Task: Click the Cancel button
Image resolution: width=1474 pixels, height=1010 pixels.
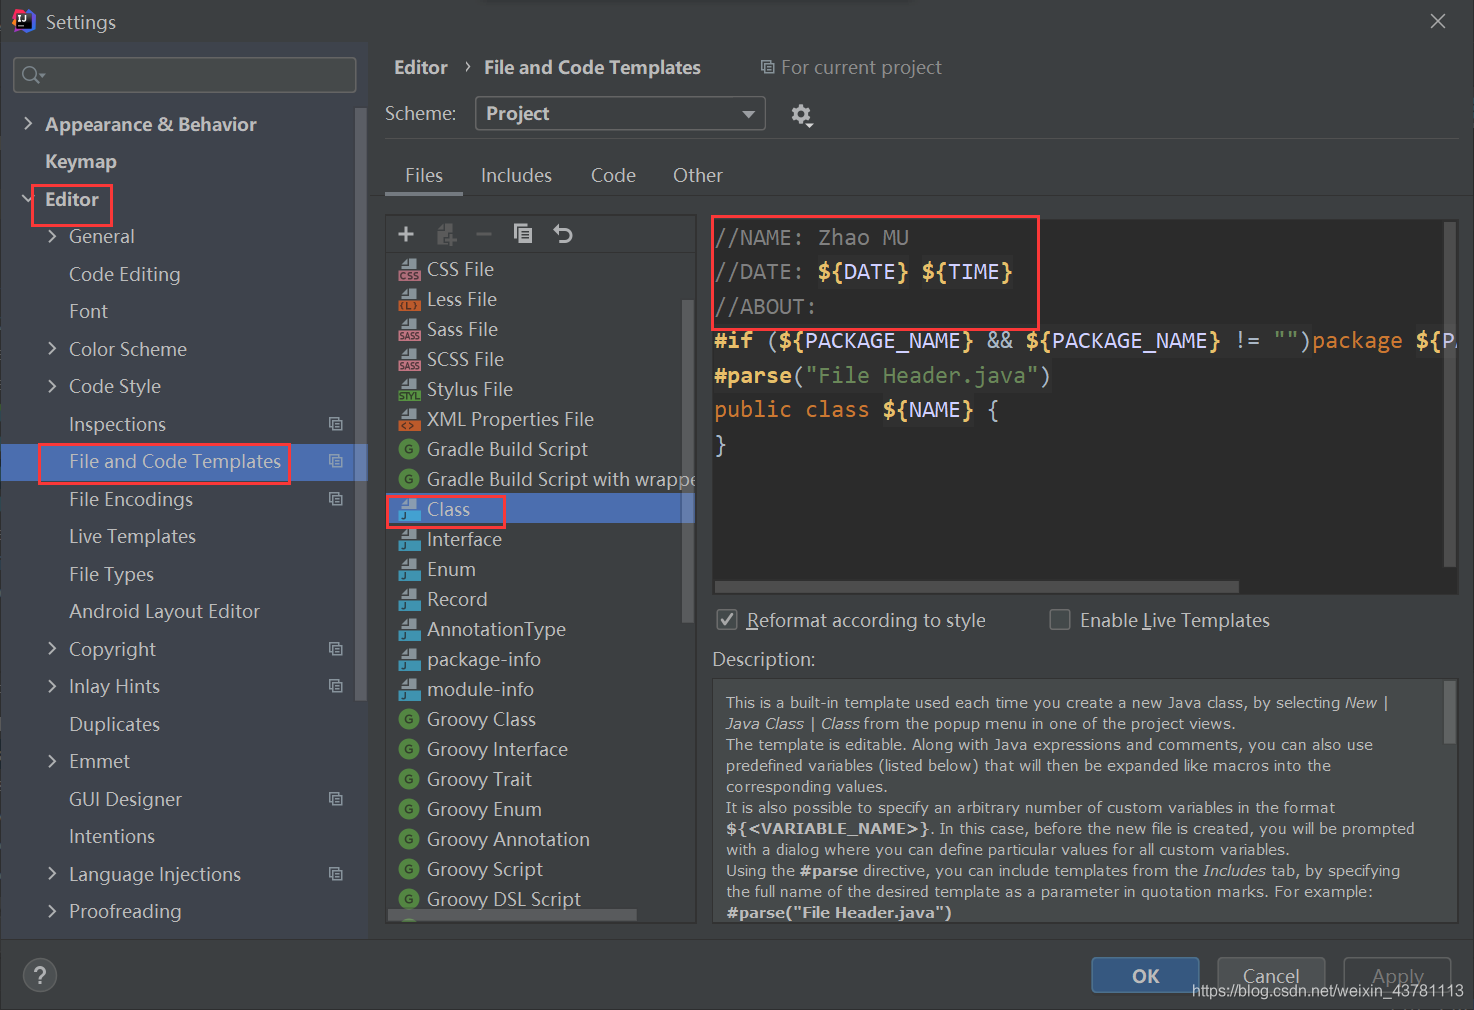Action: pos(1271,975)
